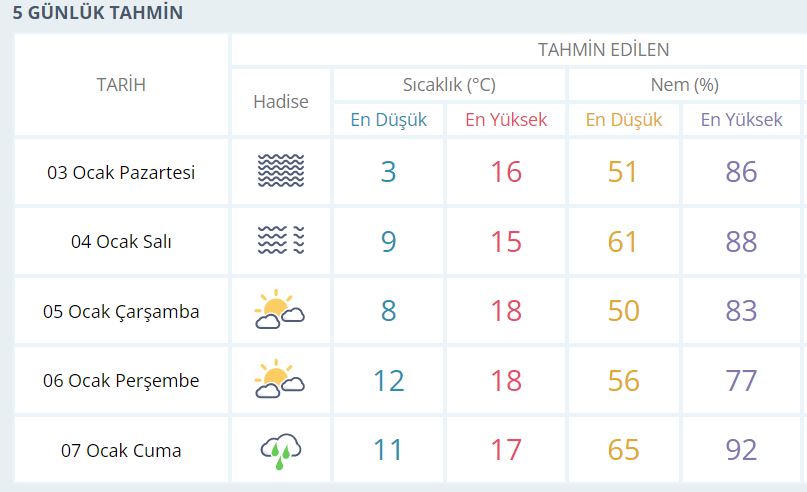Click the 5 GÜNLÜK TAHMİN heading
The height and width of the screenshot is (492, 807).
[x=98, y=13]
